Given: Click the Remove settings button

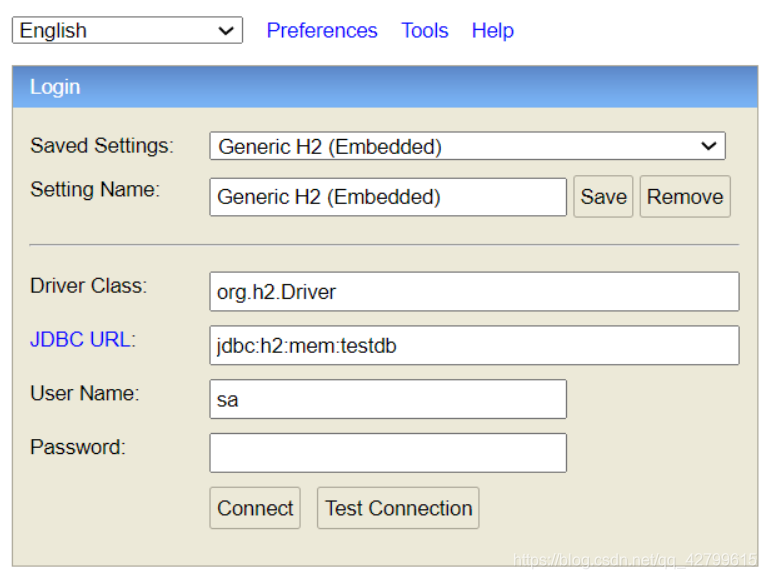Looking at the screenshot, I should pos(685,197).
